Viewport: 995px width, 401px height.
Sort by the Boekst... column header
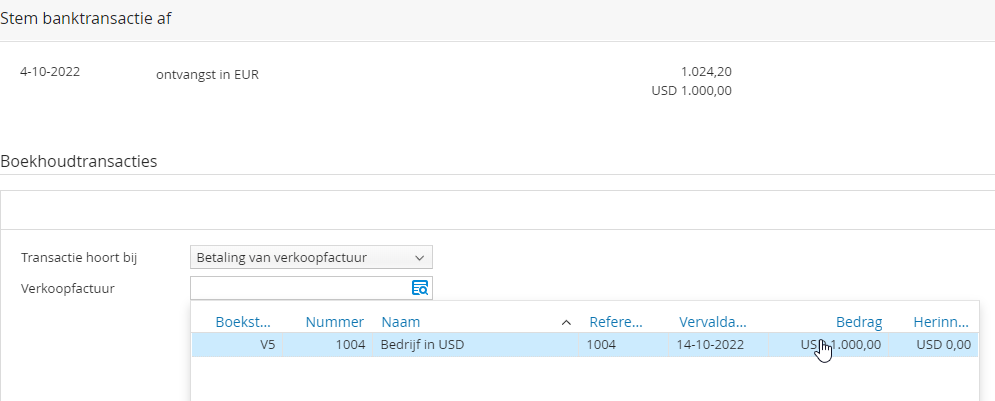pyautogui.click(x=244, y=322)
